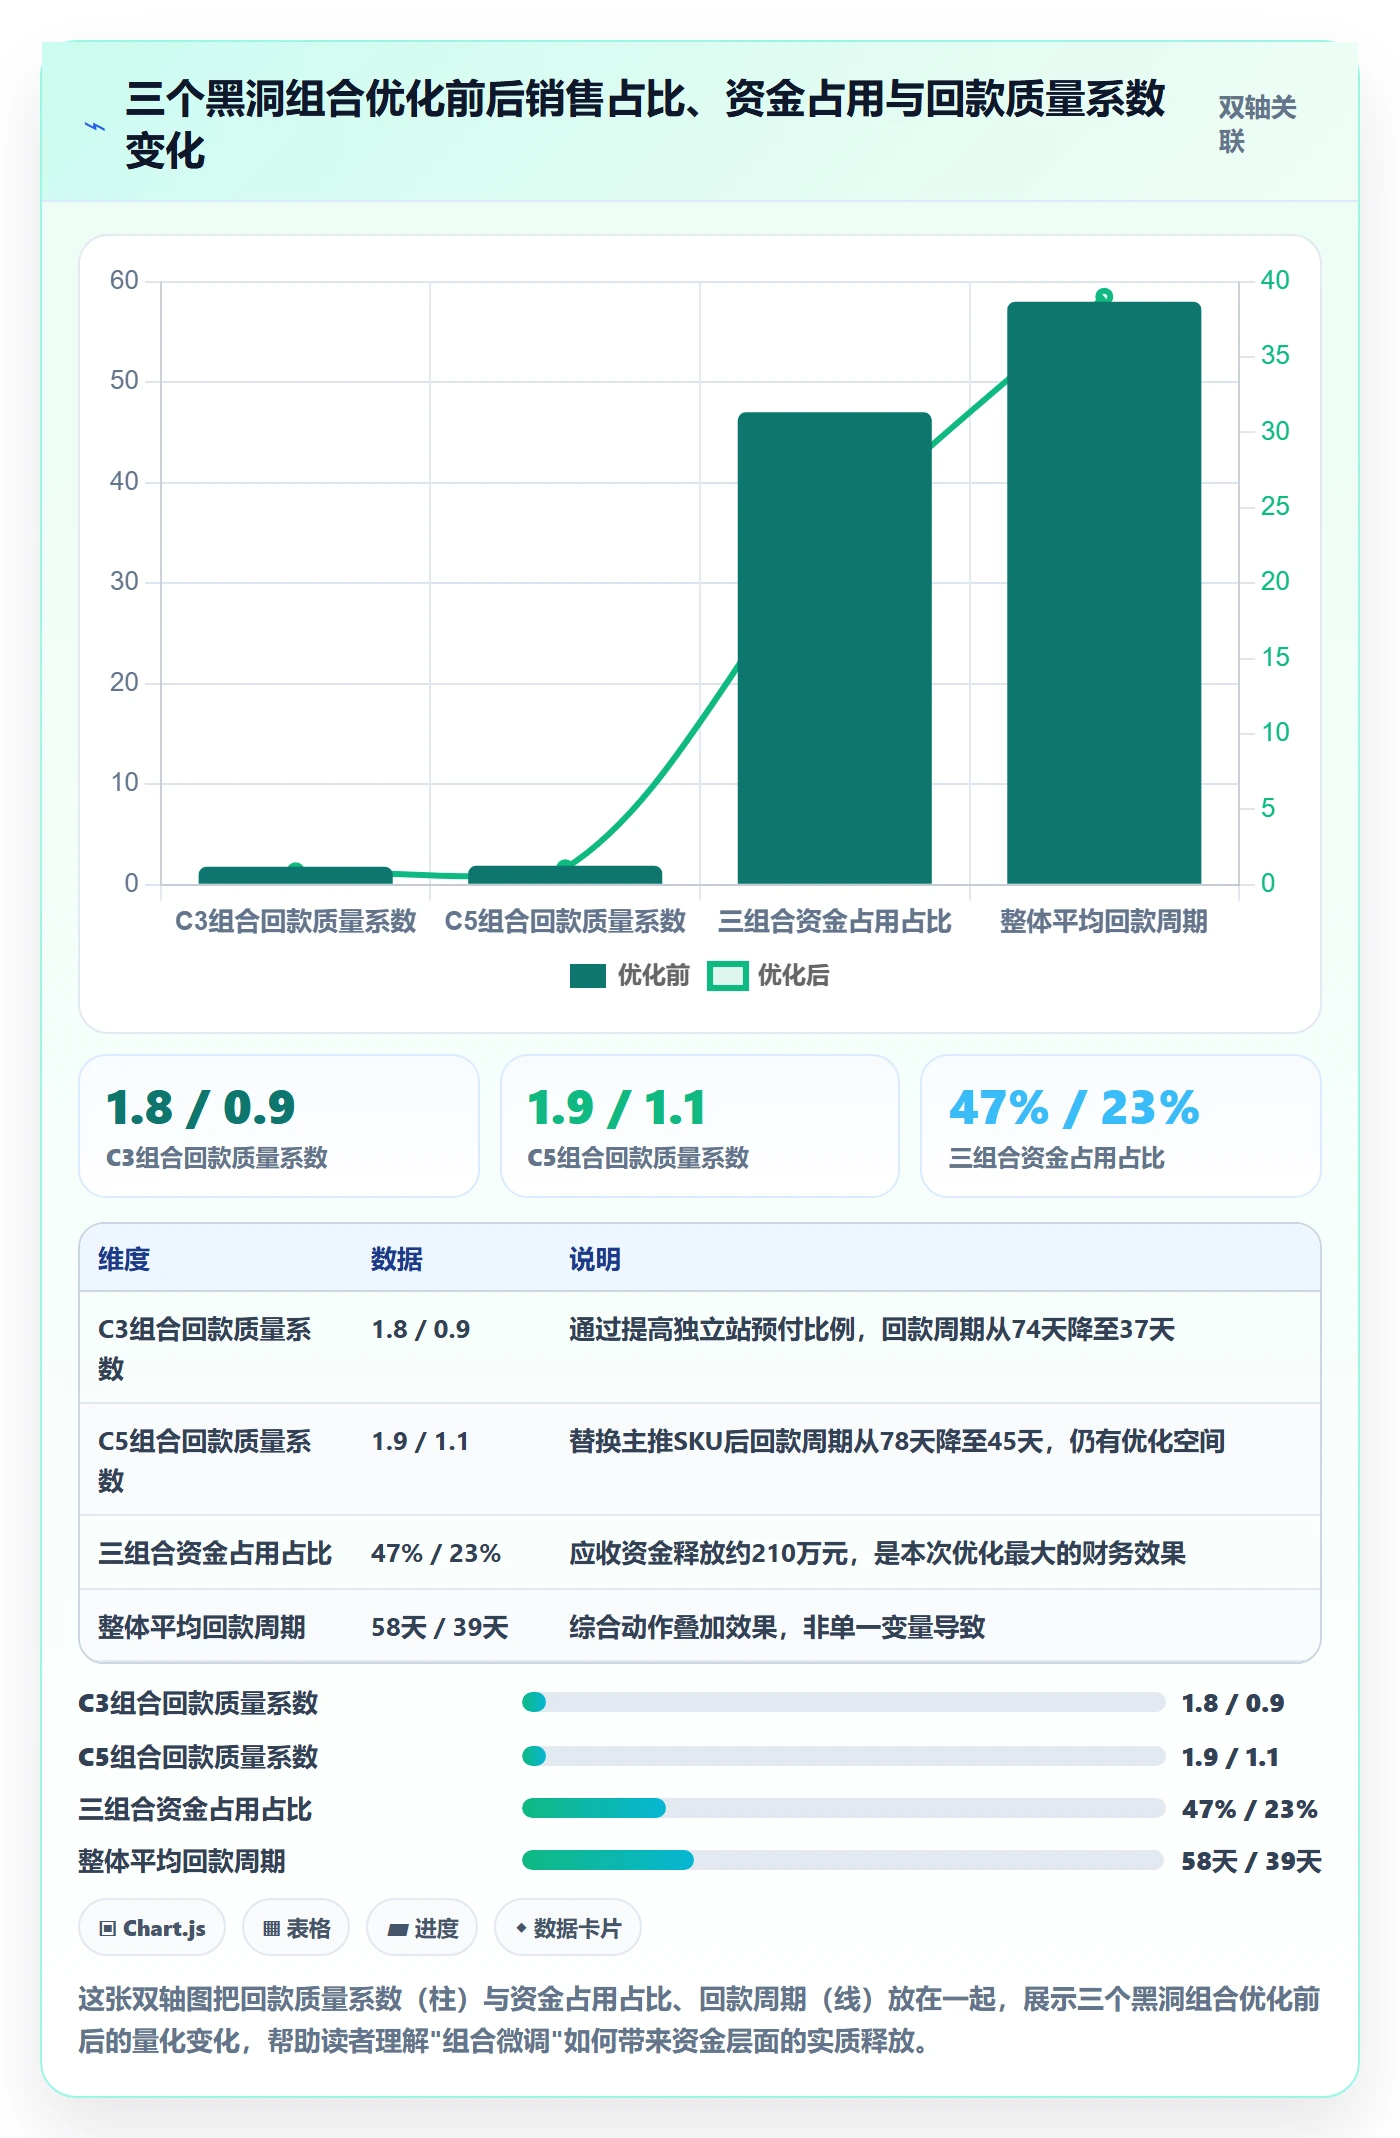Open the 47% / 23% data card
1400x2138 pixels.
click(1121, 1126)
